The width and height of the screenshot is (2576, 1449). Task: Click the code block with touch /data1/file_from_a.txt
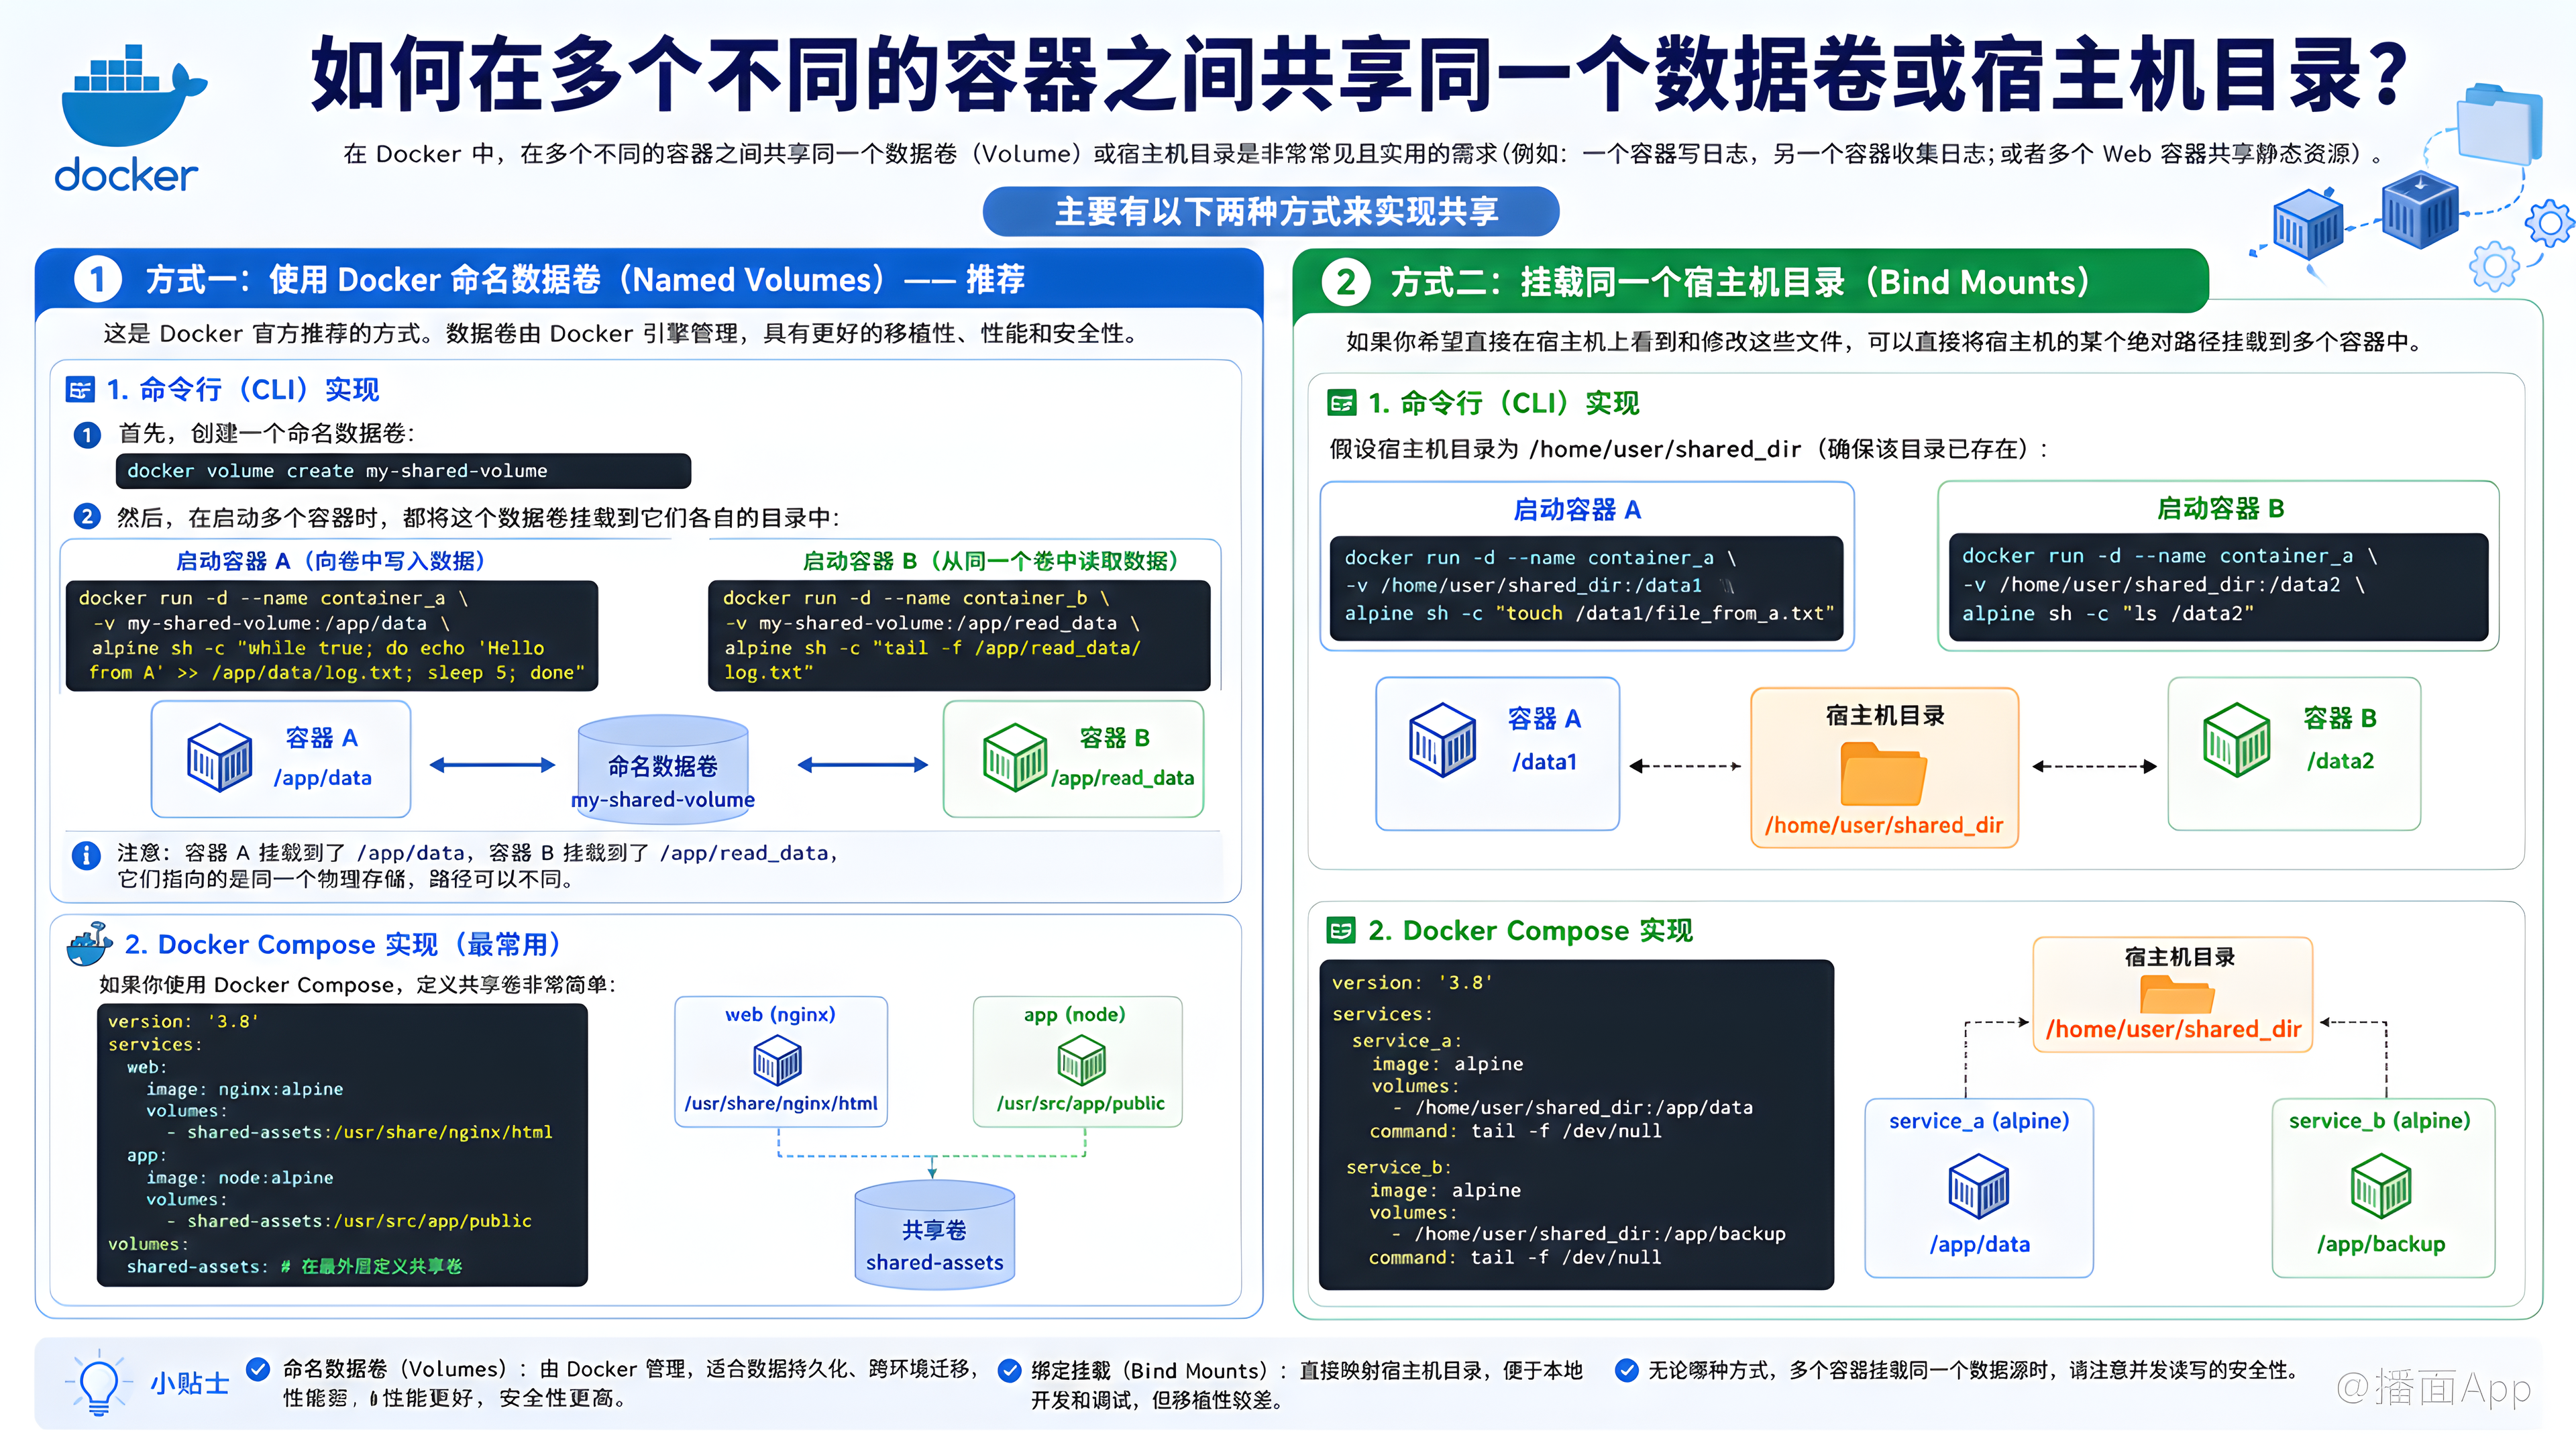[x=1587, y=587]
